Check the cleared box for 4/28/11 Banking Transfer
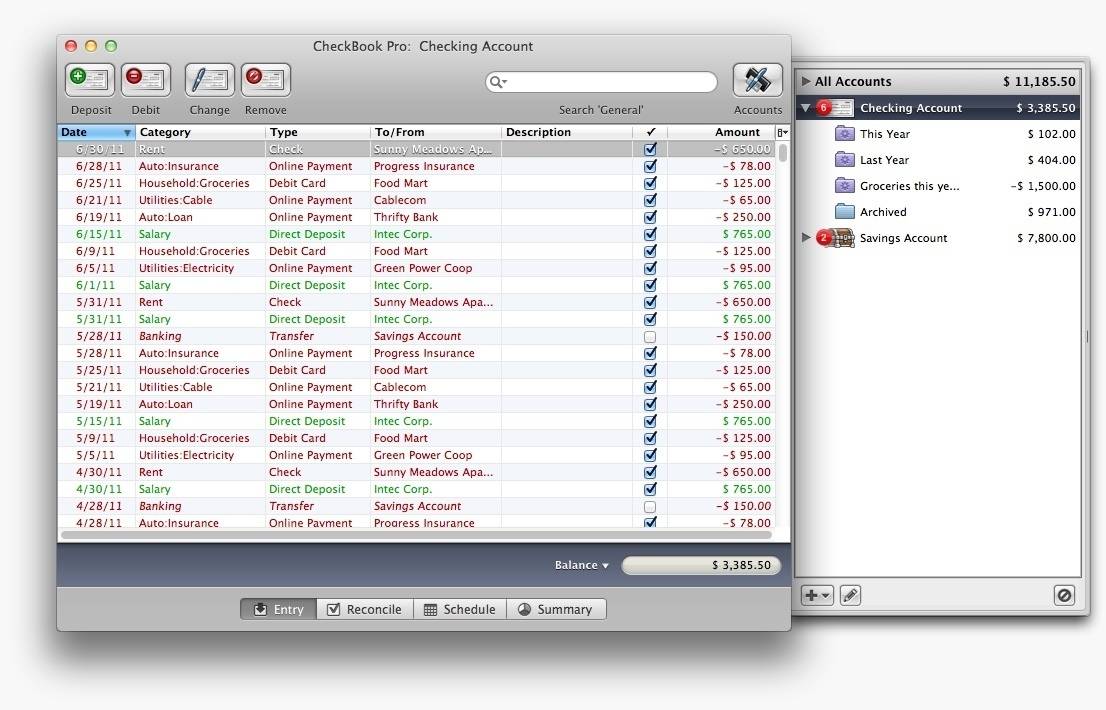Screen dimensions: 1106x710 click(650, 507)
